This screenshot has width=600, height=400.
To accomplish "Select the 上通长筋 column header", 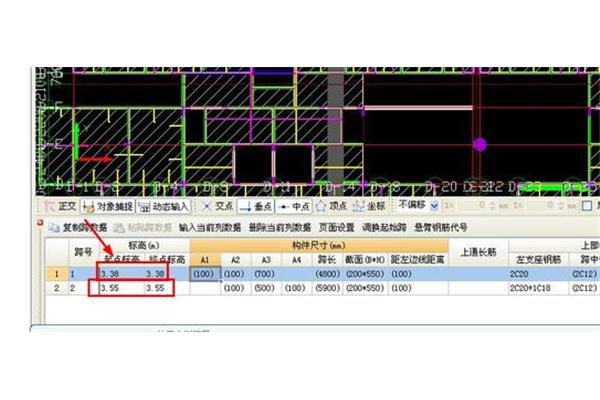I will pos(478,252).
